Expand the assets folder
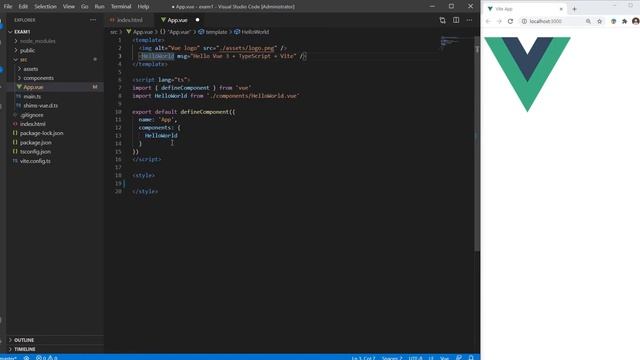This screenshot has width=640, height=360. 55,69
